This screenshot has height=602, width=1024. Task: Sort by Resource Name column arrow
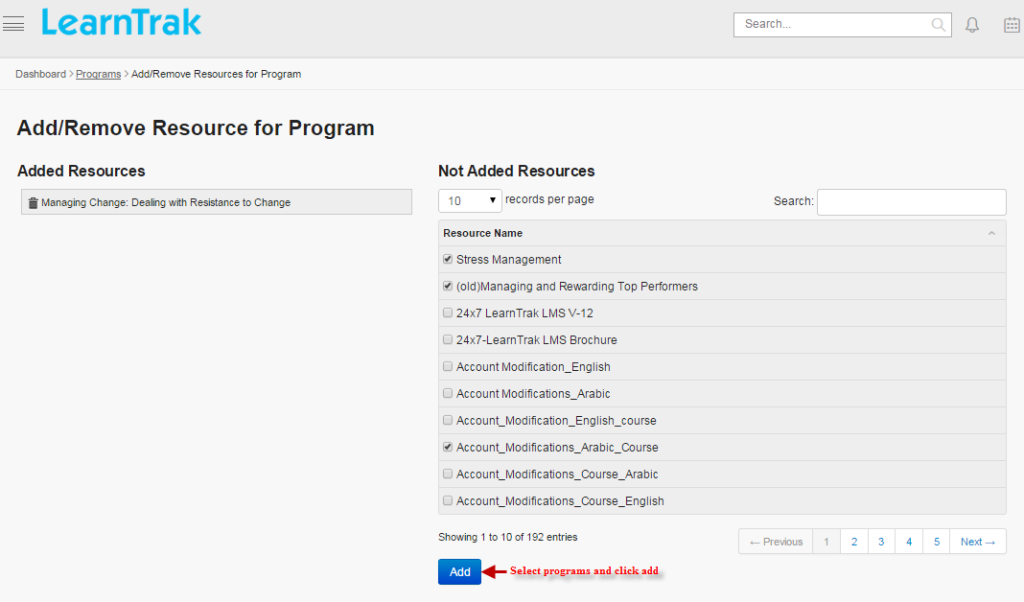(991, 234)
